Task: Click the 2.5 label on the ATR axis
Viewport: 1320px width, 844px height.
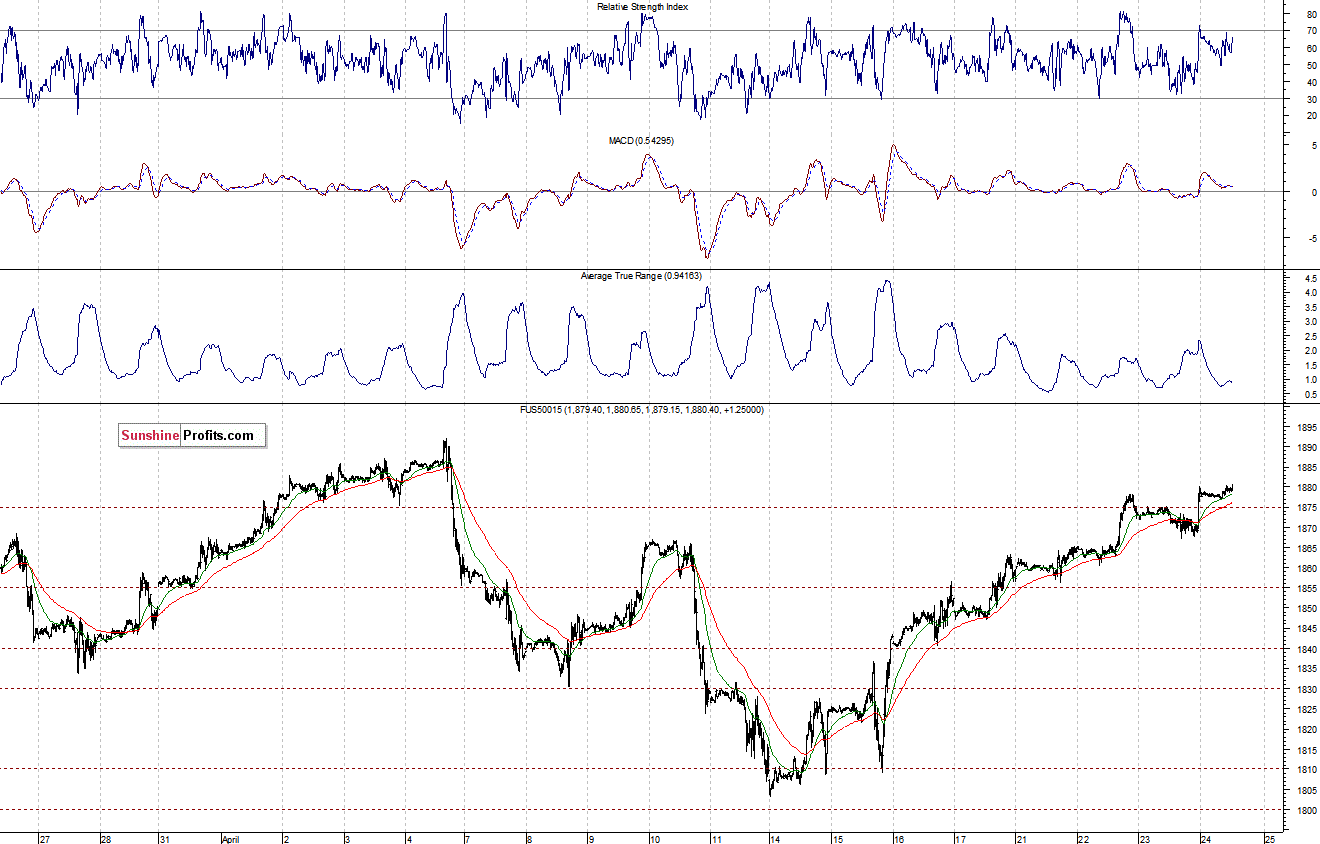Action: pyautogui.click(x=1311, y=336)
